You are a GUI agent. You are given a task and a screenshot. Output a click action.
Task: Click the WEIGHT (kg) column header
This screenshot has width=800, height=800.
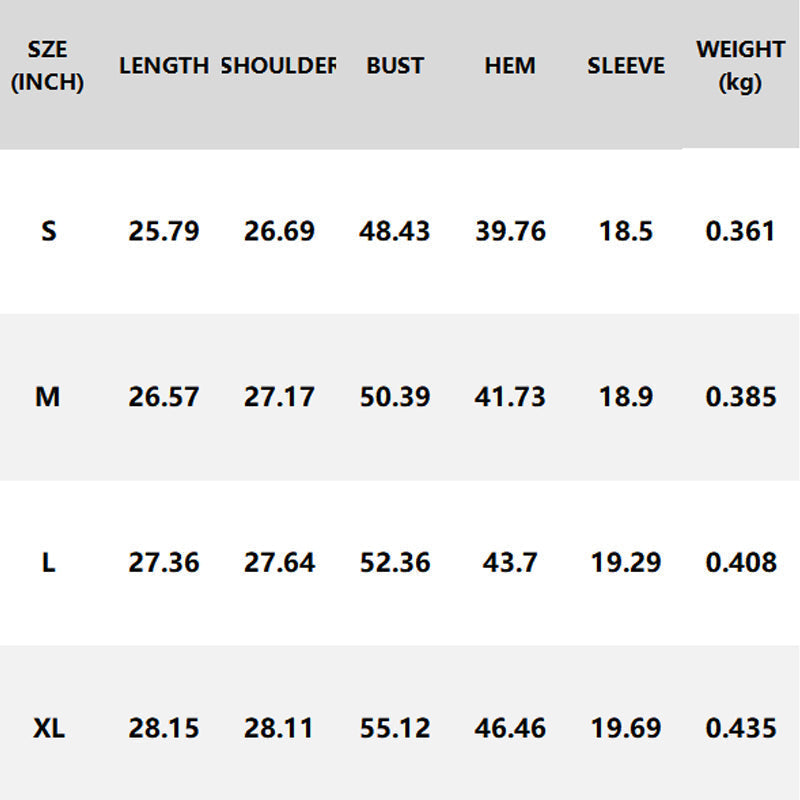click(x=740, y=66)
